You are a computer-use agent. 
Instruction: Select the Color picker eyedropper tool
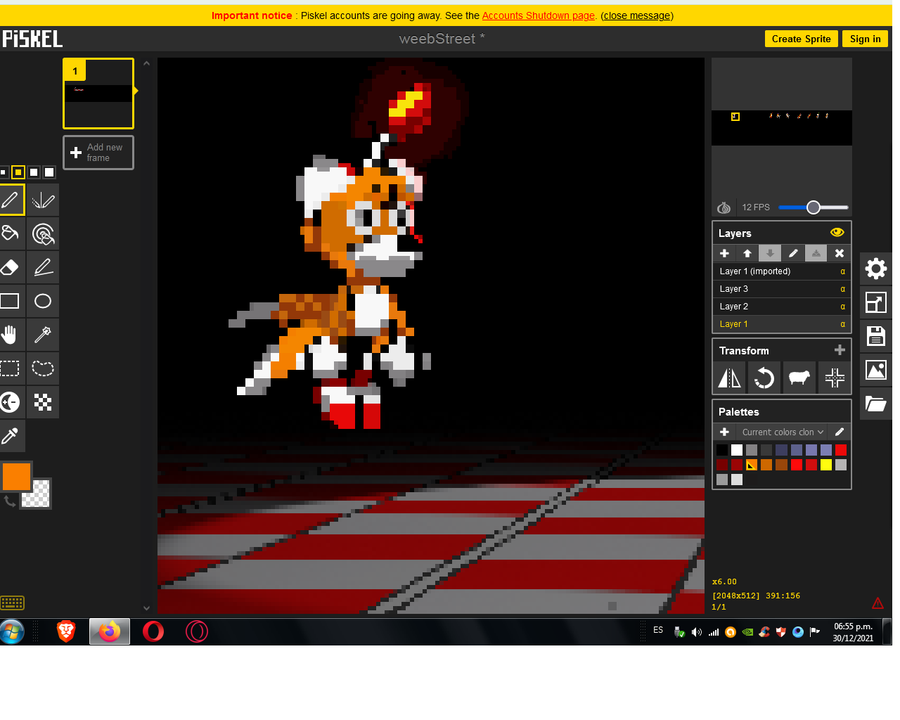11,435
